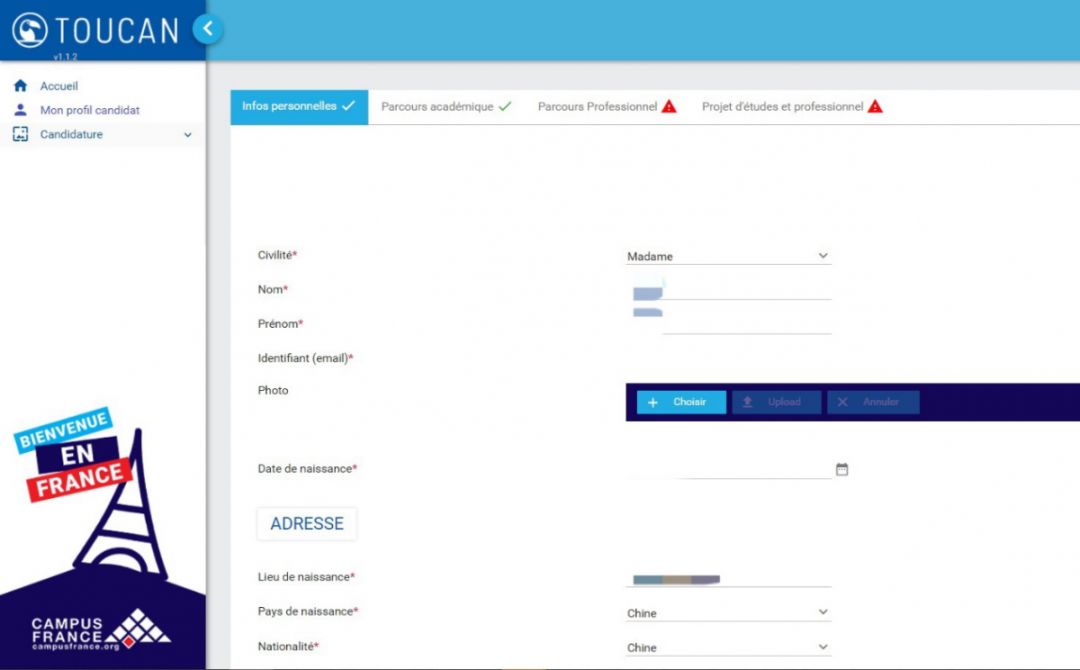The height and width of the screenshot is (670, 1080).
Task: Switch to the Parcours académique tab
Action: [x=446, y=106]
